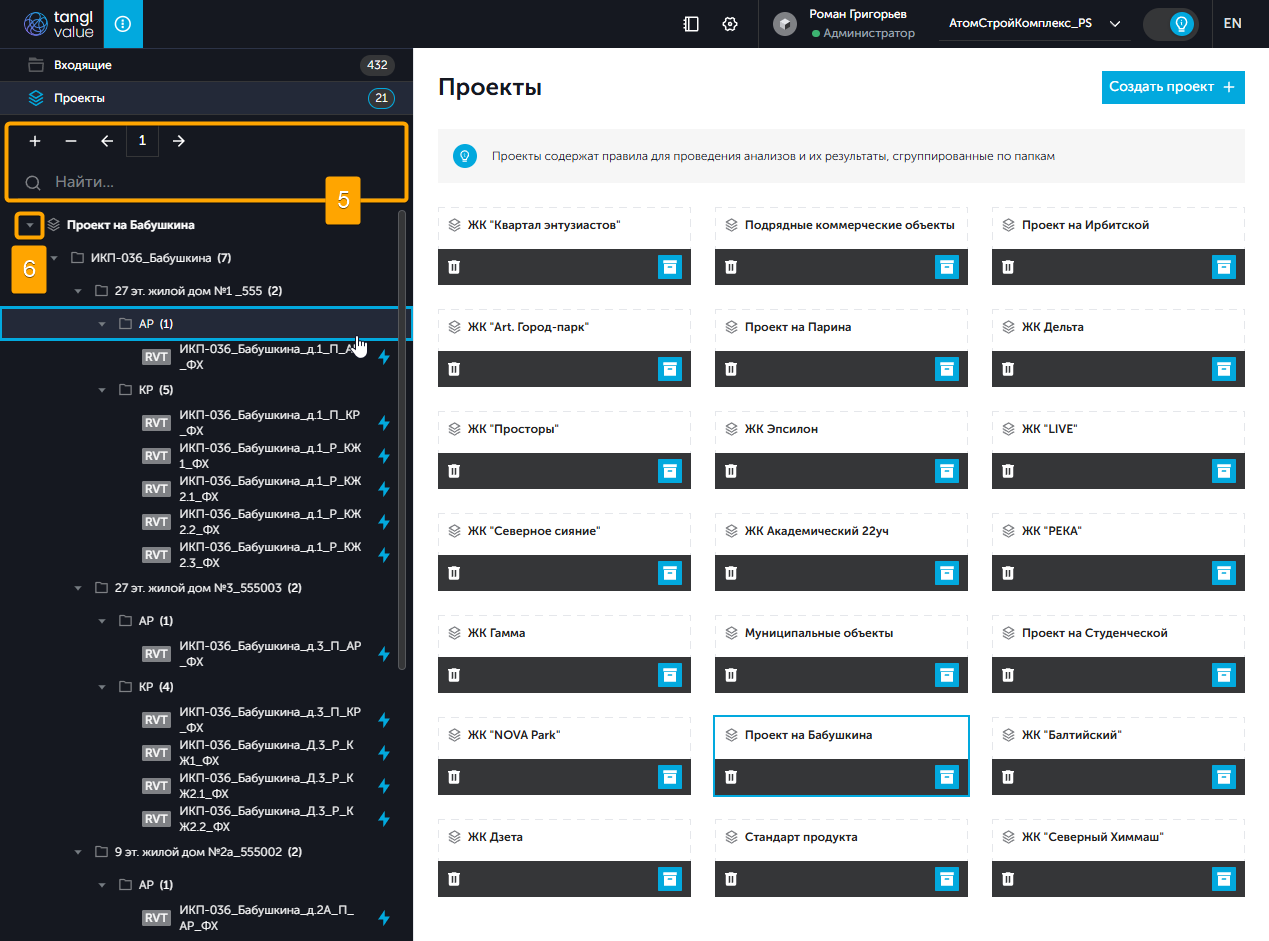Open the documentation panel icon in header

(691, 24)
